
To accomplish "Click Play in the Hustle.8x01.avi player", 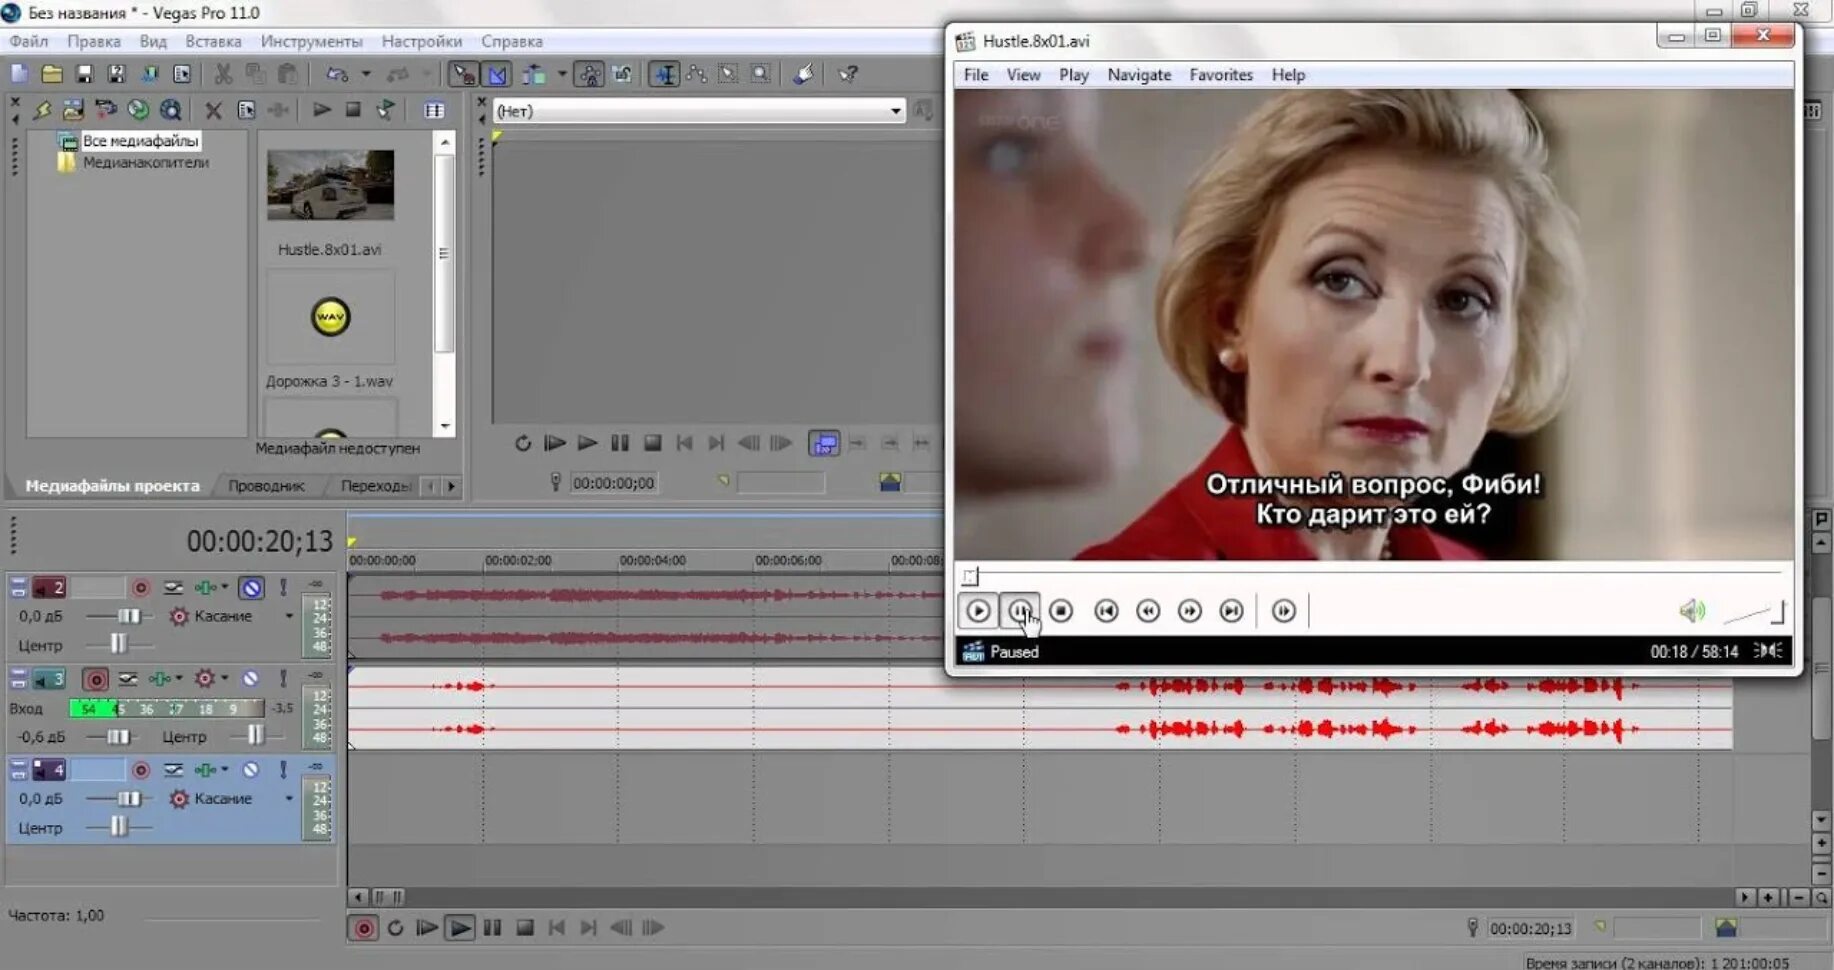I will click(x=978, y=610).
